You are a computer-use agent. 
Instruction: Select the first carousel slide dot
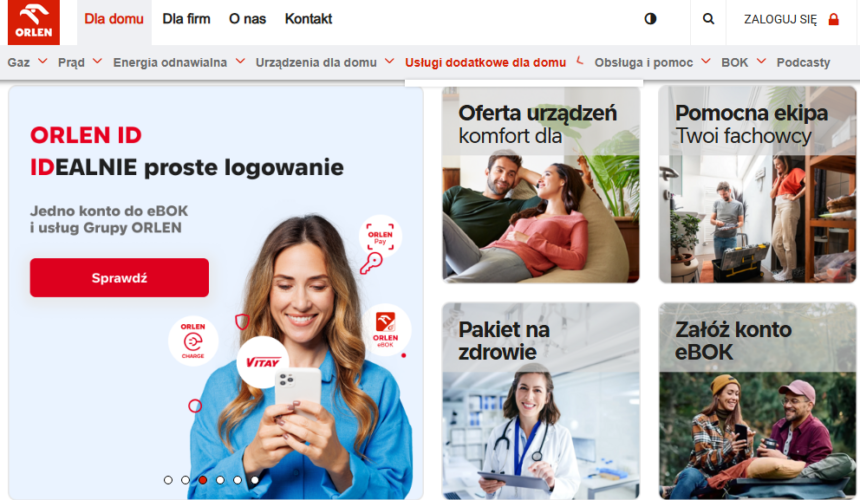(168, 480)
